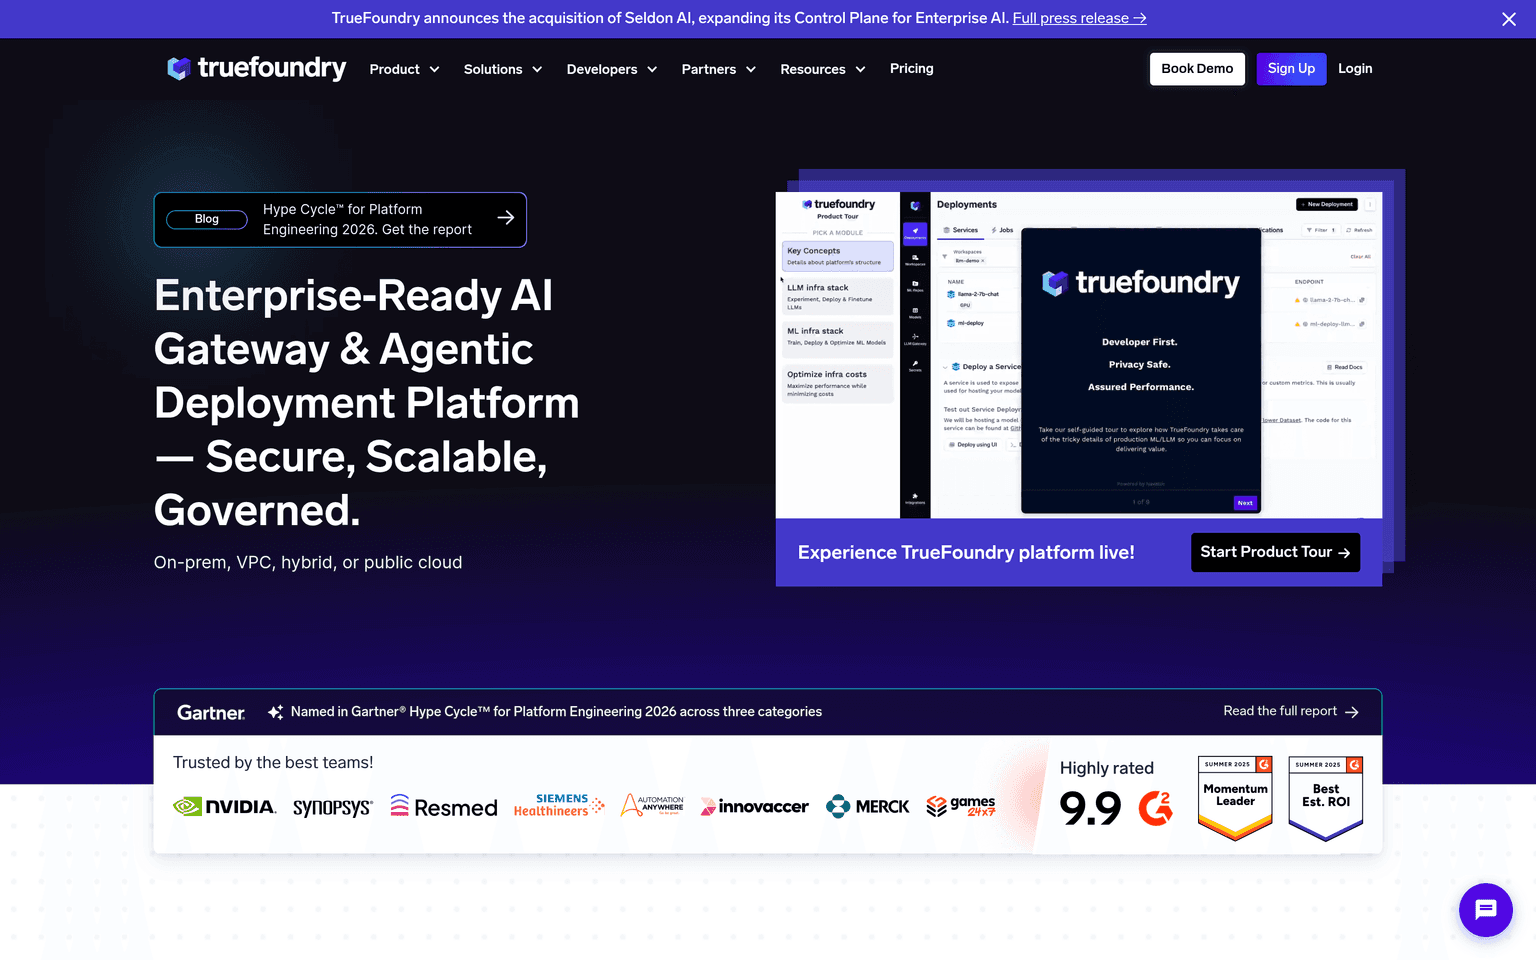Screen dimensions: 1536x960
Task: Select Optimize infra costs module
Action: pos(837,384)
